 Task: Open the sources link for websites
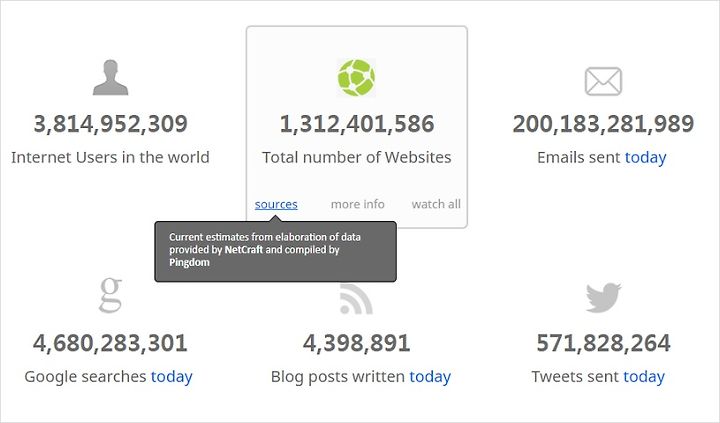point(276,204)
